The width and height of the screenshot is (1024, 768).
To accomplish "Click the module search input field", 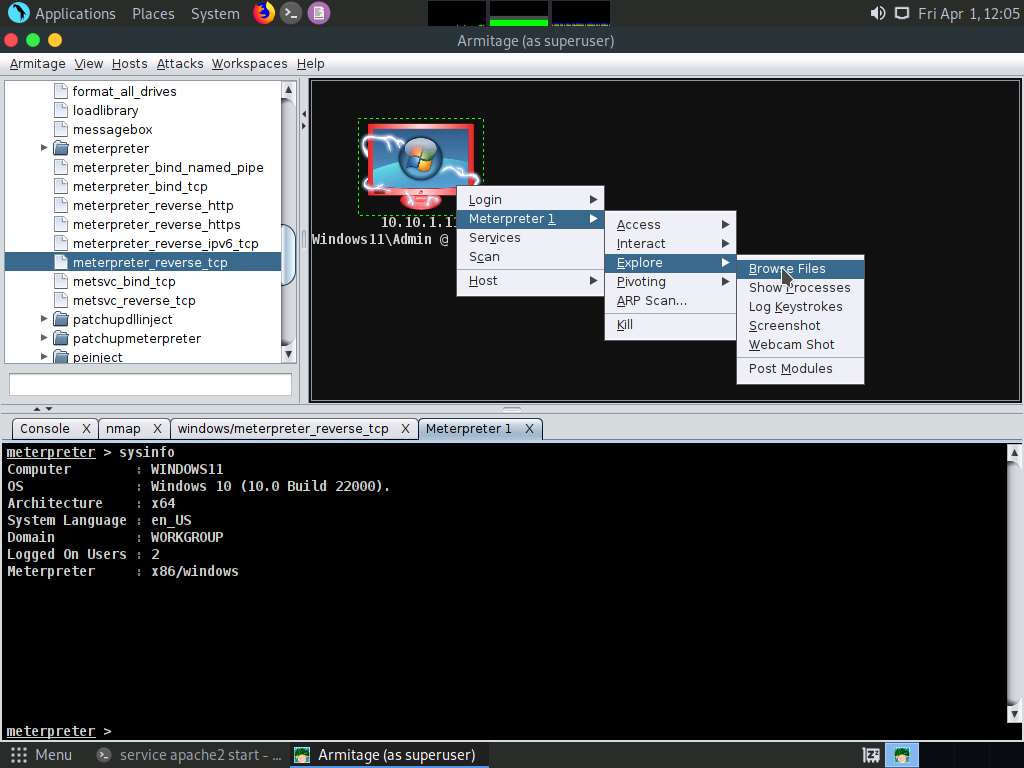I will (x=150, y=384).
